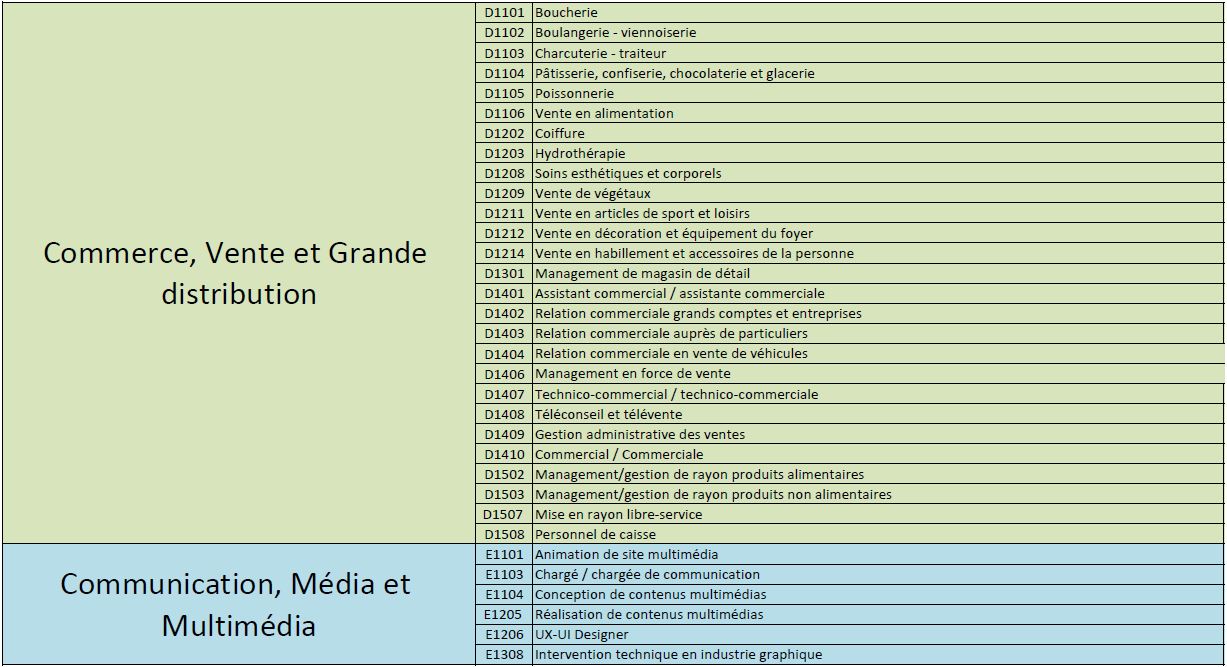Screen dimensions: 1227x667
Task: Click code cell D1103
Action: coord(504,53)
